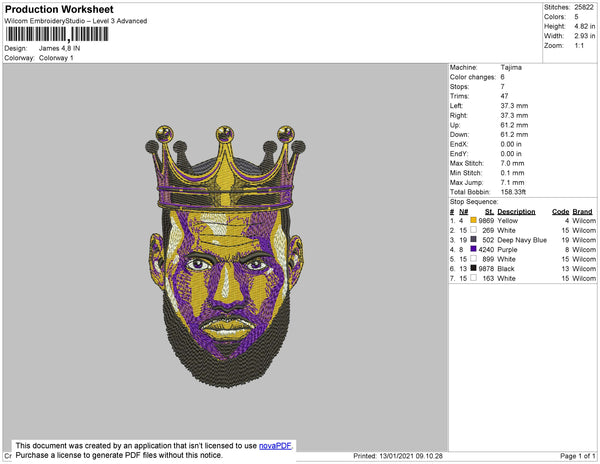Click the printed date '13/01/2021 09.10.28'
Screen dimensions: 600x464
[x=411, y=456]
